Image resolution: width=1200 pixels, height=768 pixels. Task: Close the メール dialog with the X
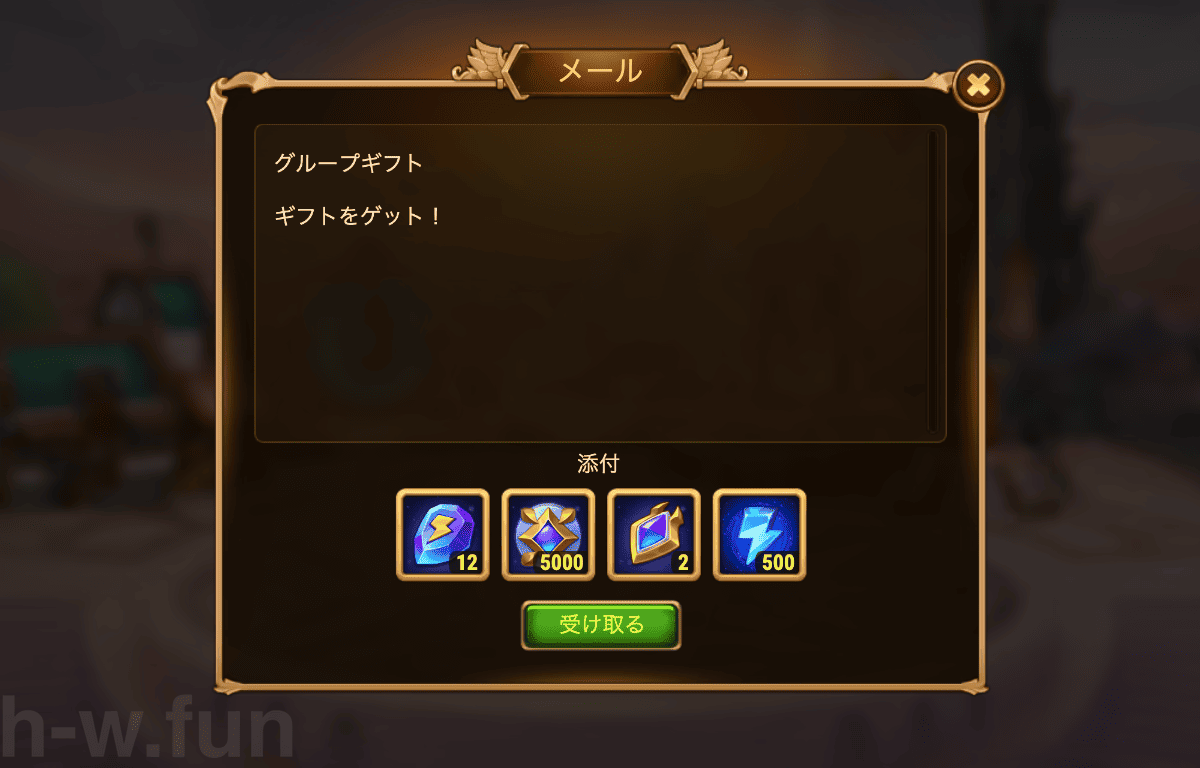click(x=978, y=86)
